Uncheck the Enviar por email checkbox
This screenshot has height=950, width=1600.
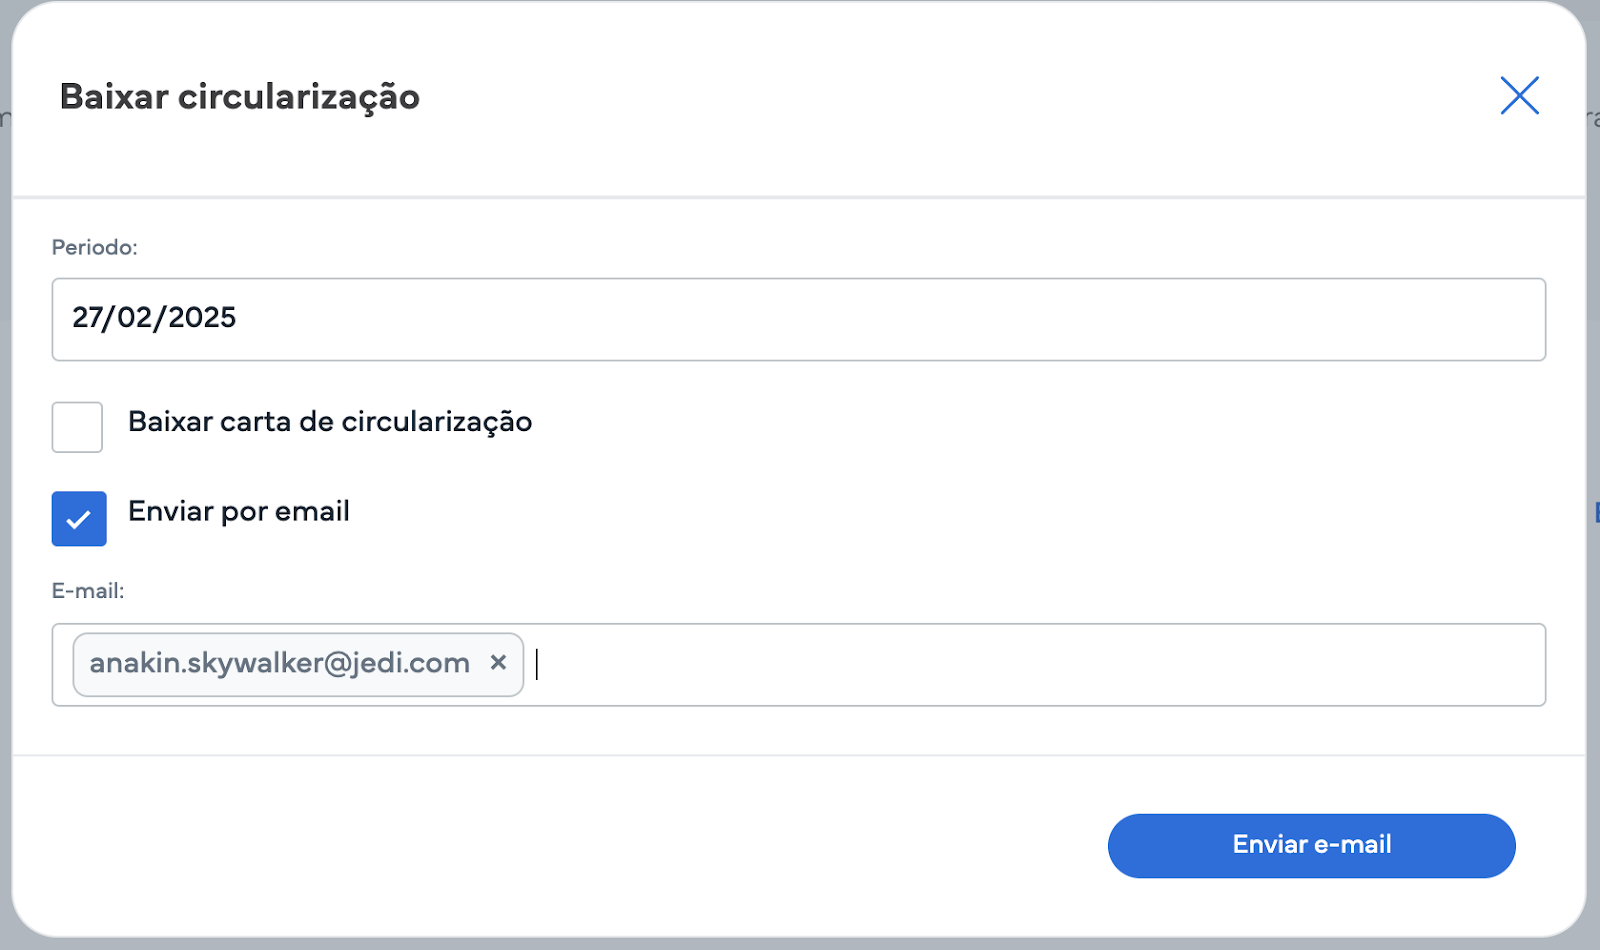79,518
